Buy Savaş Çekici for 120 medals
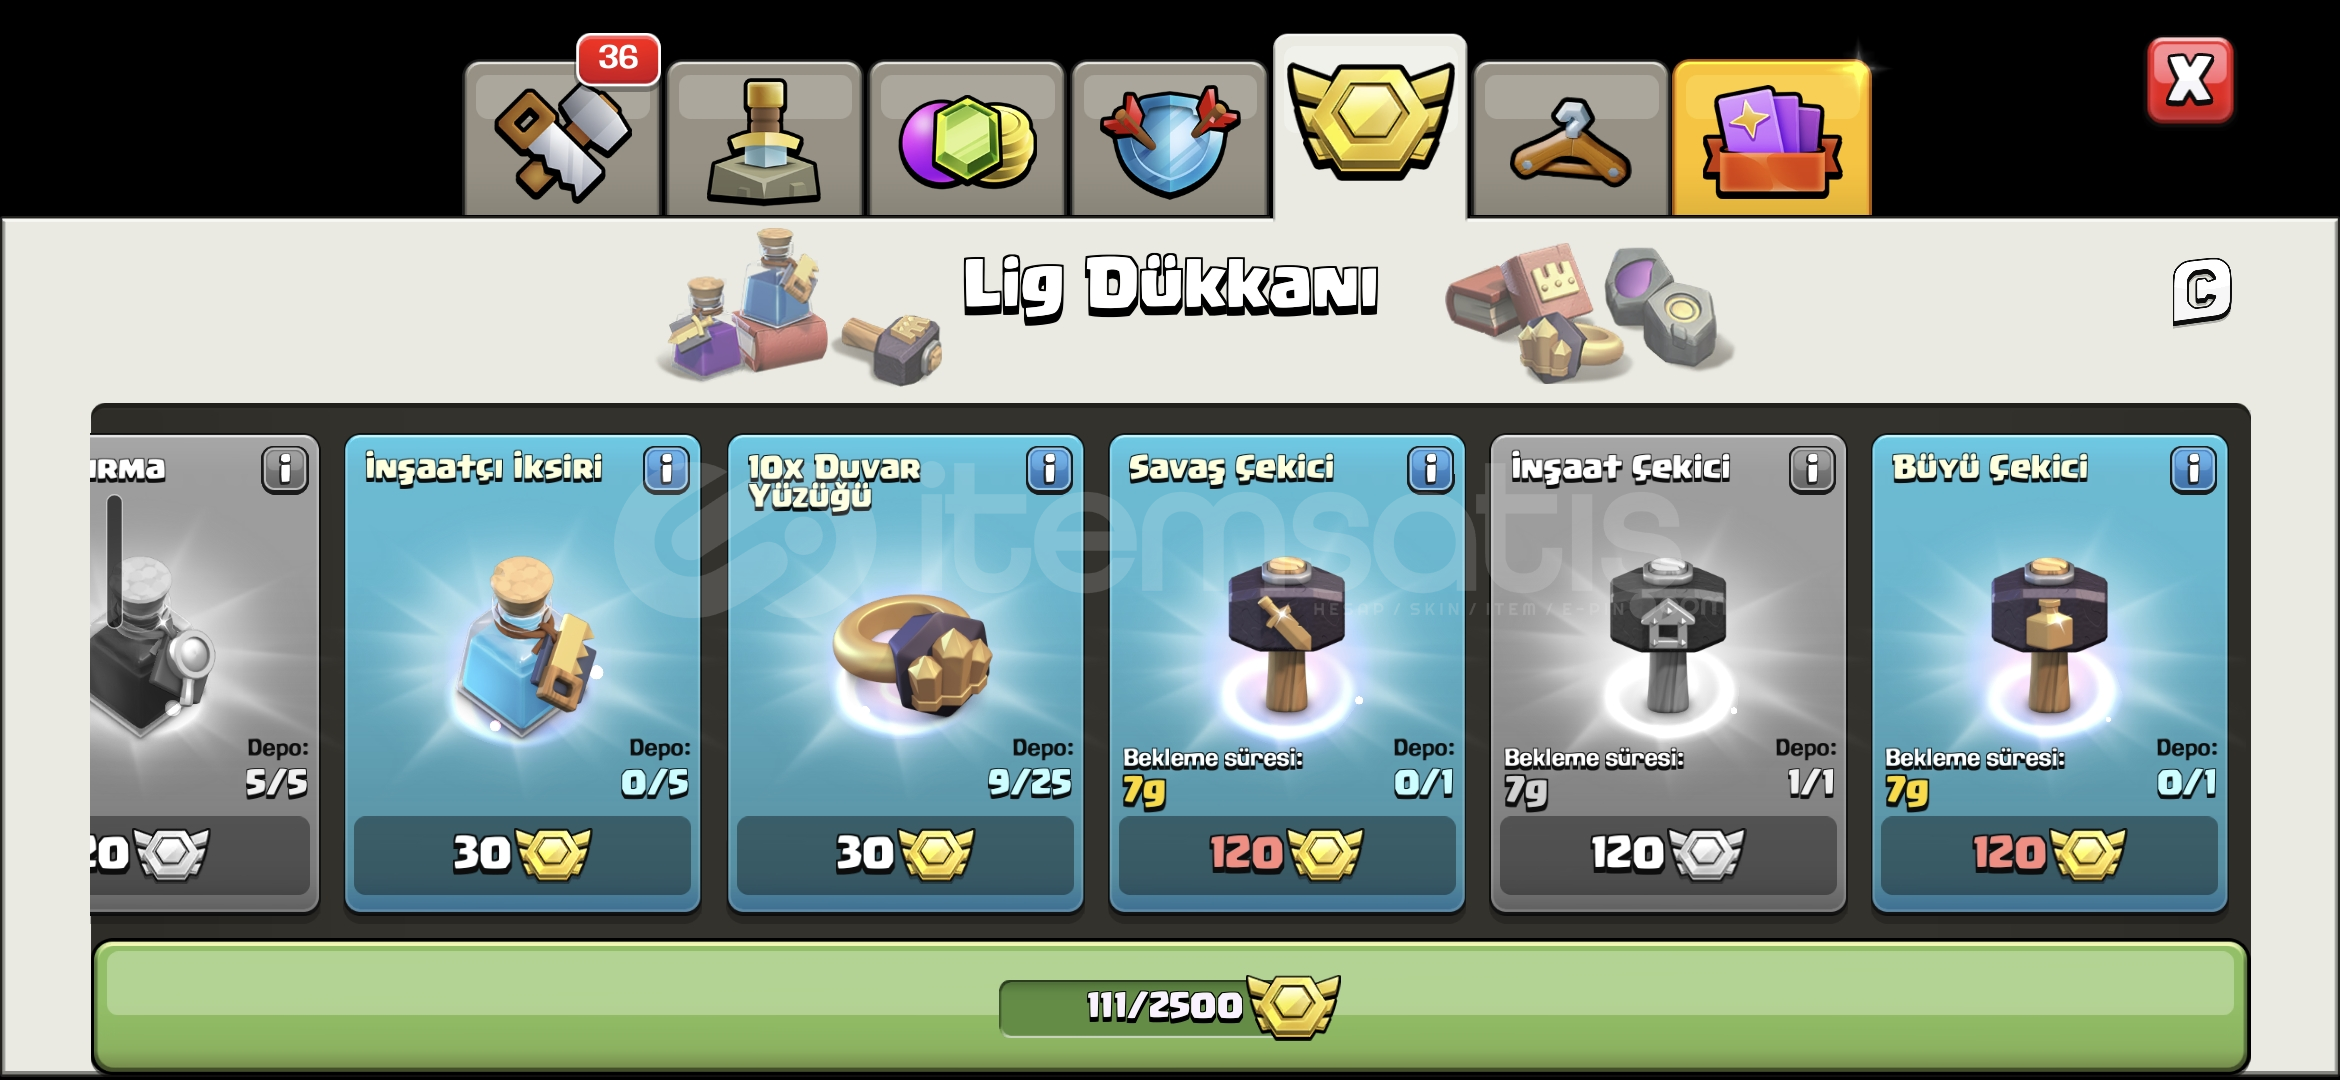The image size is (2340, 1080). (1287, 854)
